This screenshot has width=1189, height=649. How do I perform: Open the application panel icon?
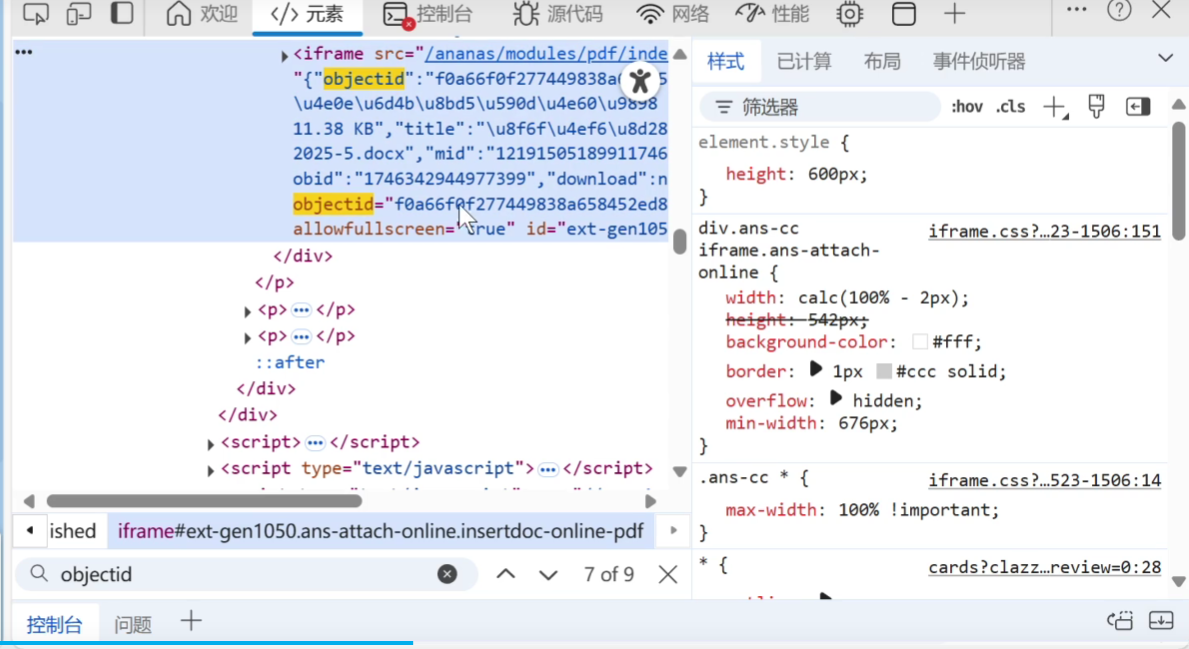point(903,14)
